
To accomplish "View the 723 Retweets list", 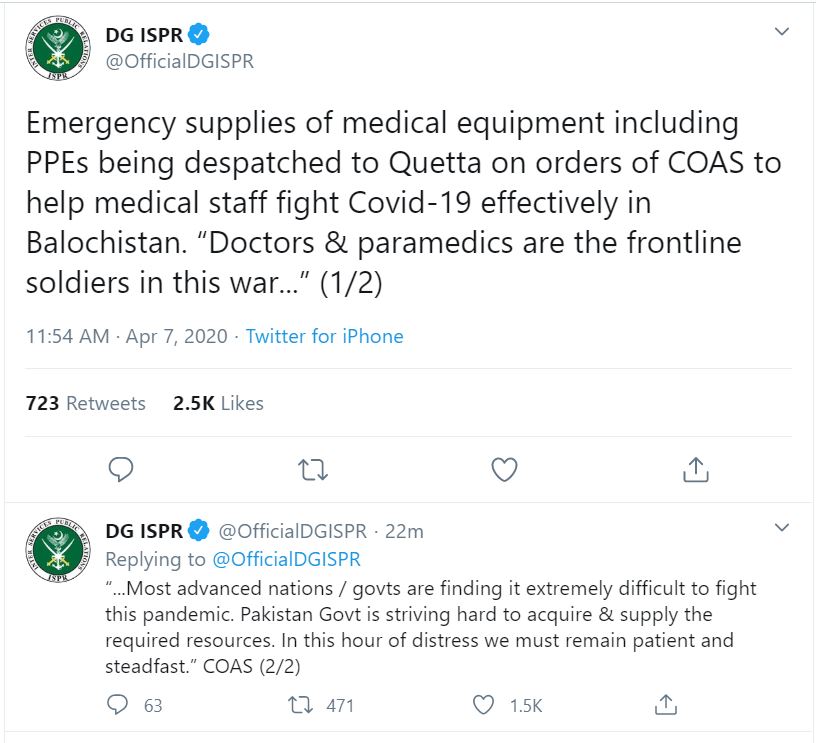I will 85,403.
